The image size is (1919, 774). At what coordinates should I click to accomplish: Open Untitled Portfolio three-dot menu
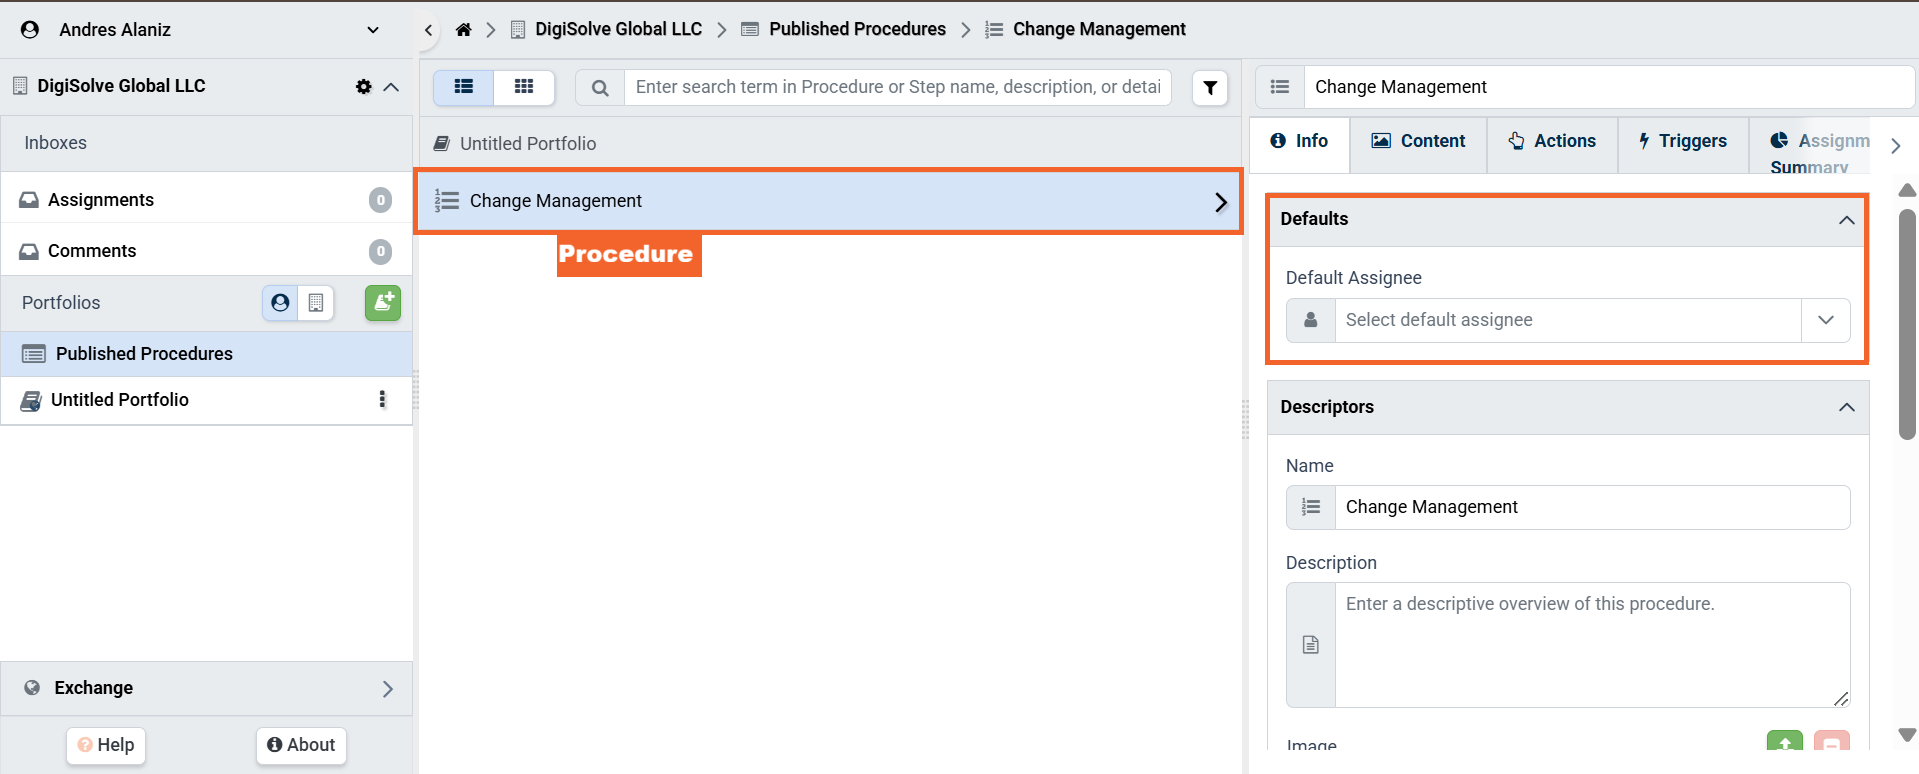pos(382,400)
